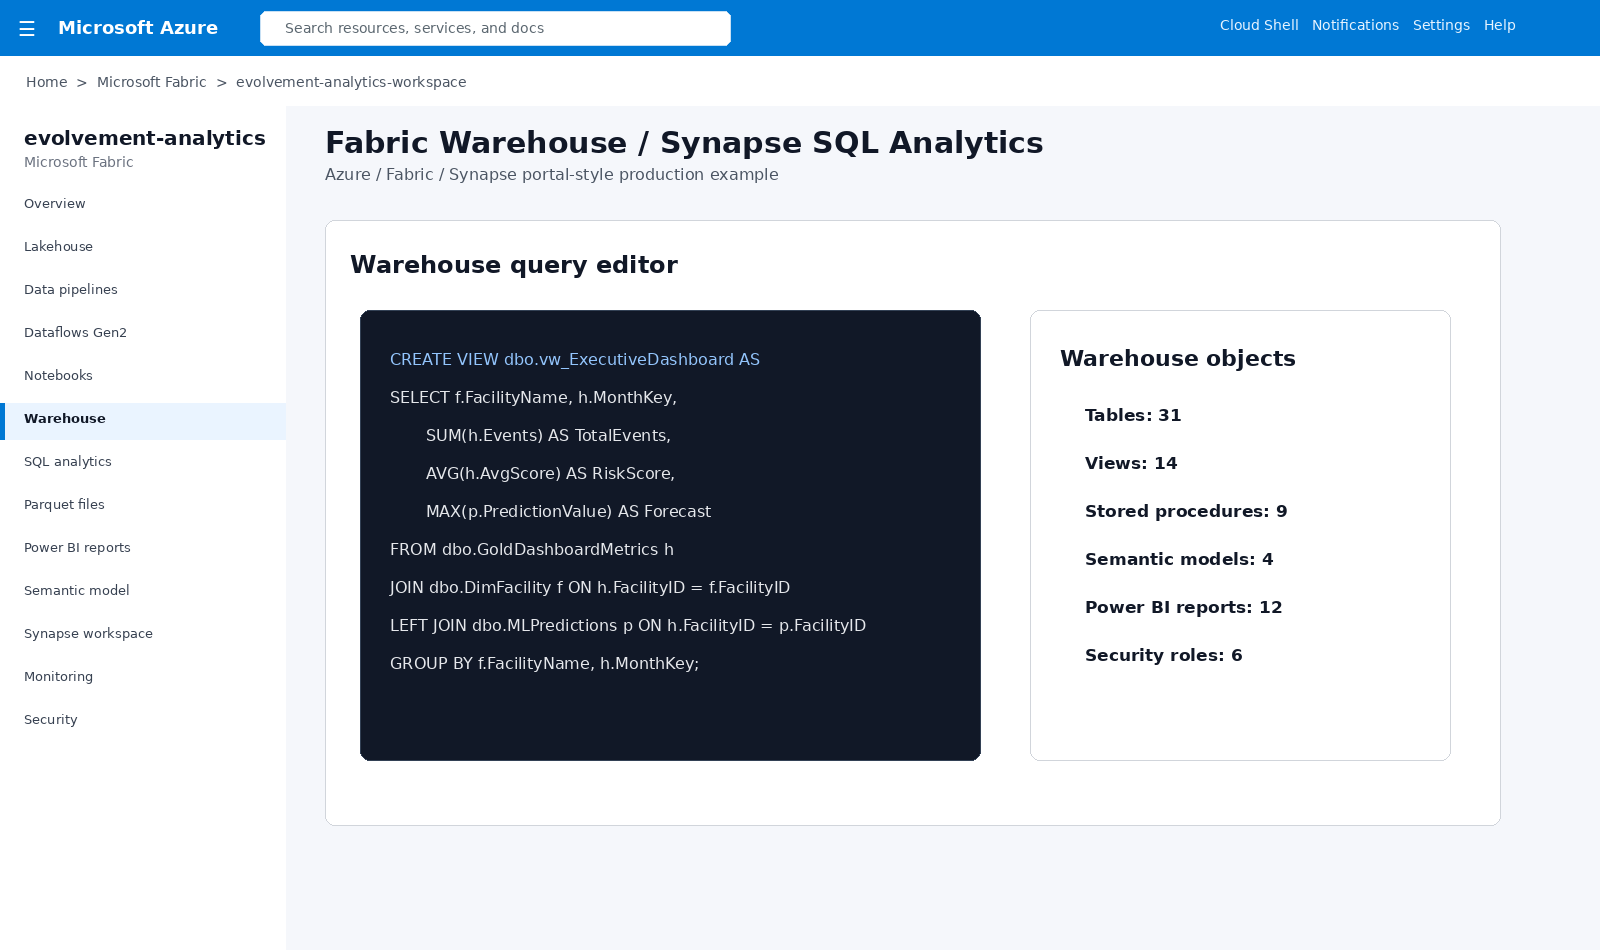Viewport: 1600px width, 950px height.
Task: Click the Warehouse query editor heading
Action: coord(514,265)
